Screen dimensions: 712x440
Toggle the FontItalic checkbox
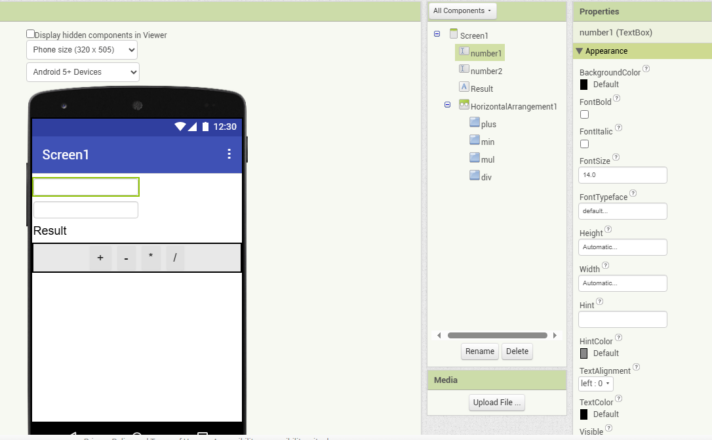click(x=584, y=144)
